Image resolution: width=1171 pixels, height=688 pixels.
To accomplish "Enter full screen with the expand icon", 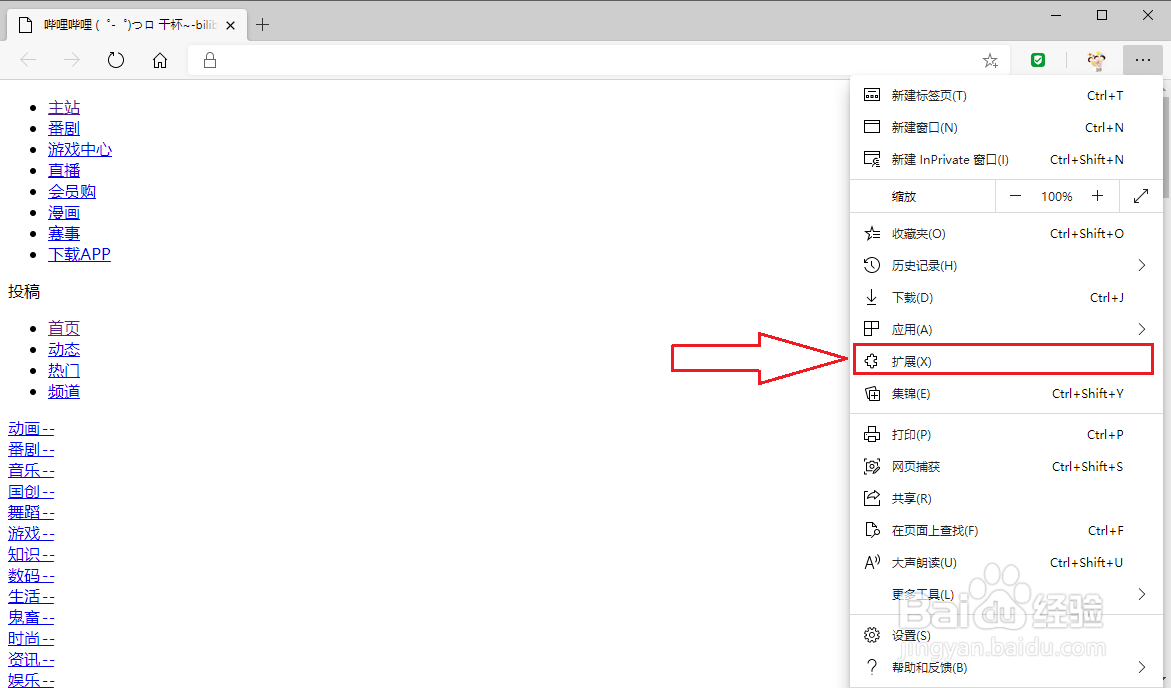I will click(x=1140, y=196).
